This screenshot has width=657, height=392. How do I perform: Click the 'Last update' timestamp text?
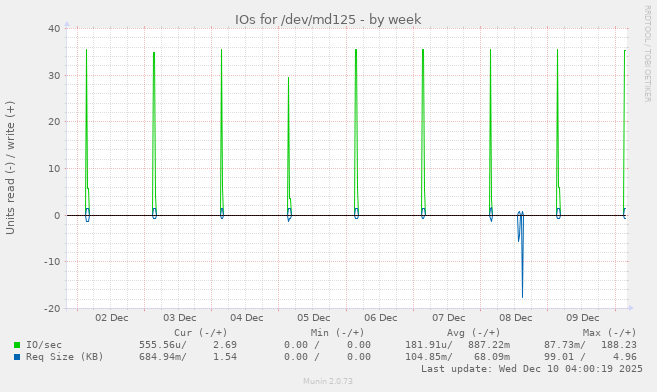click(532, 369)
